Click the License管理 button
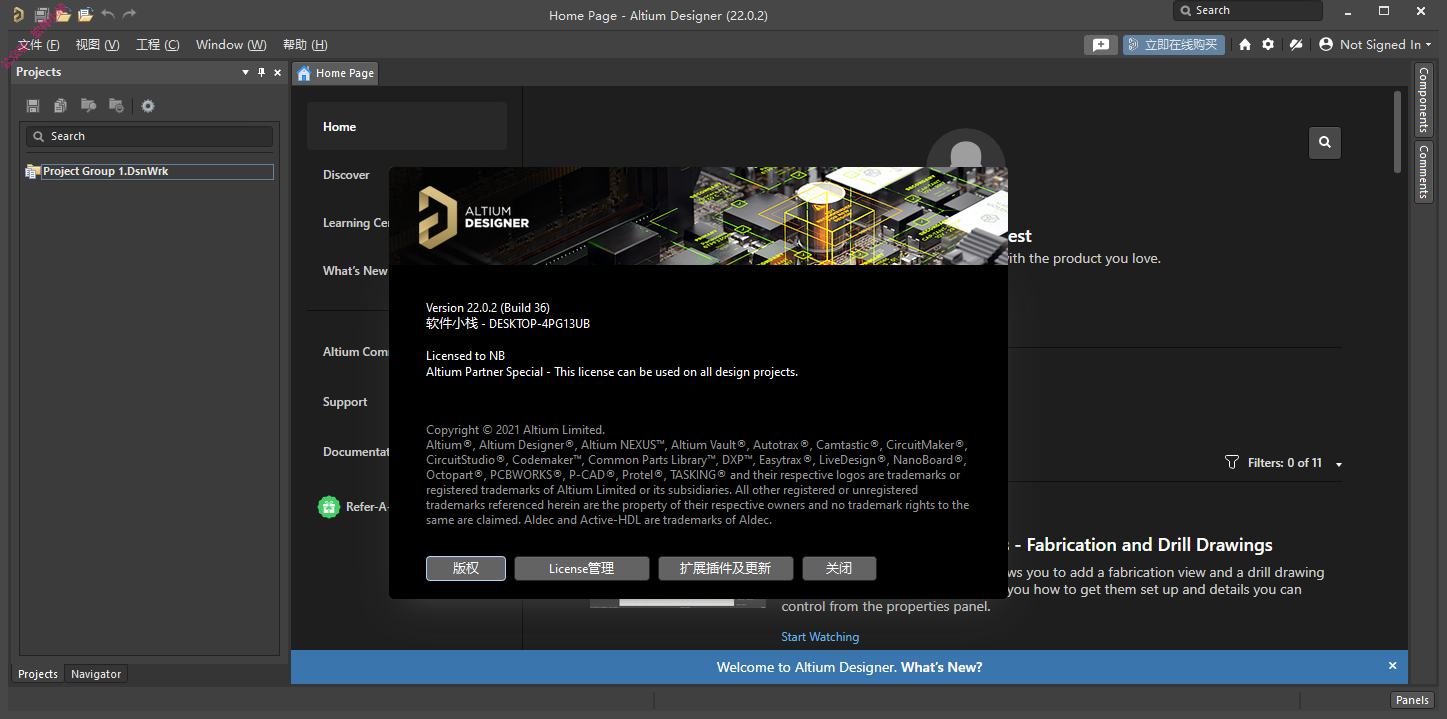1447x719 pixels. point(582,568)
